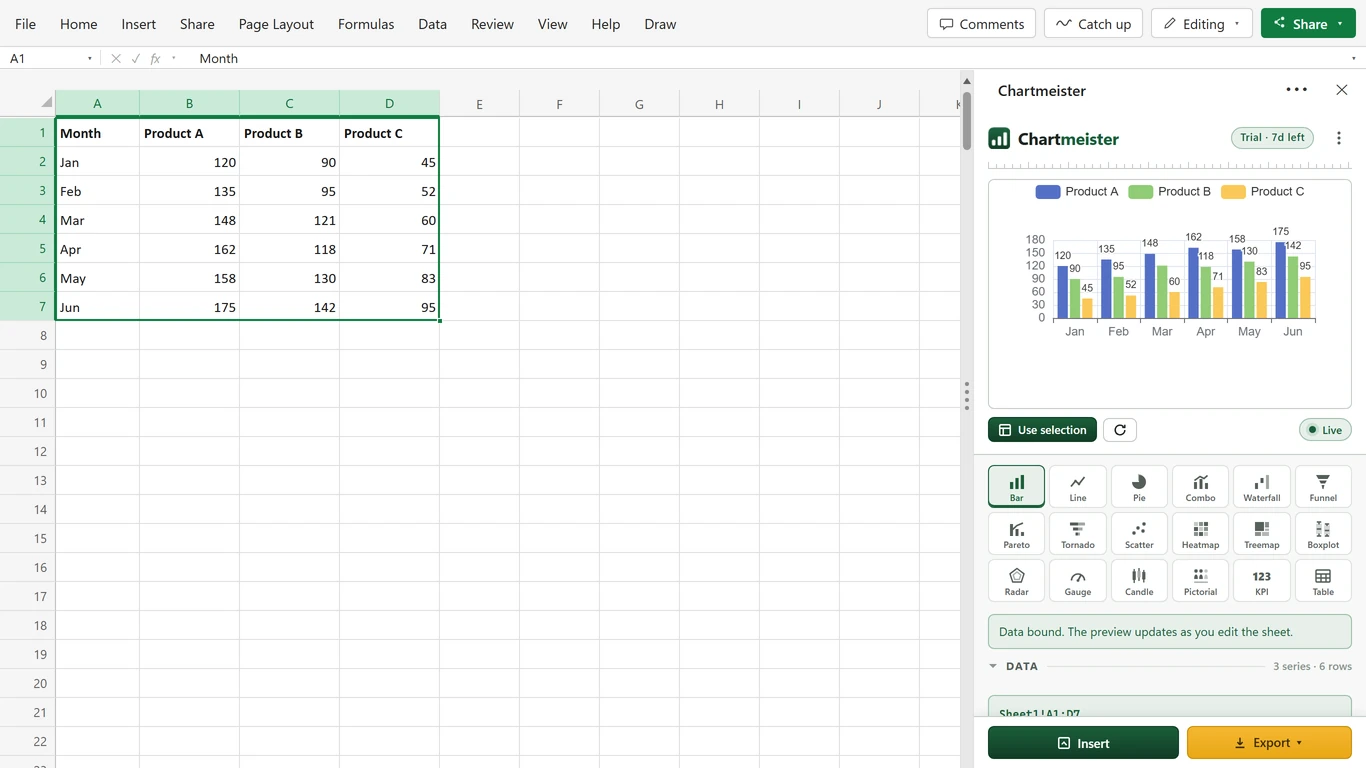Screen dimensions: 1366x768
Task: Select the Radar chart type
Action: point(1016,581)
